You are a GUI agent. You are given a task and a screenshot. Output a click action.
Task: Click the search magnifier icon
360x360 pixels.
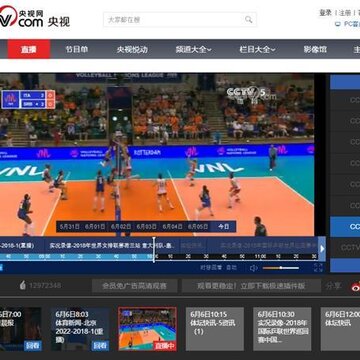tap(249, 20)
